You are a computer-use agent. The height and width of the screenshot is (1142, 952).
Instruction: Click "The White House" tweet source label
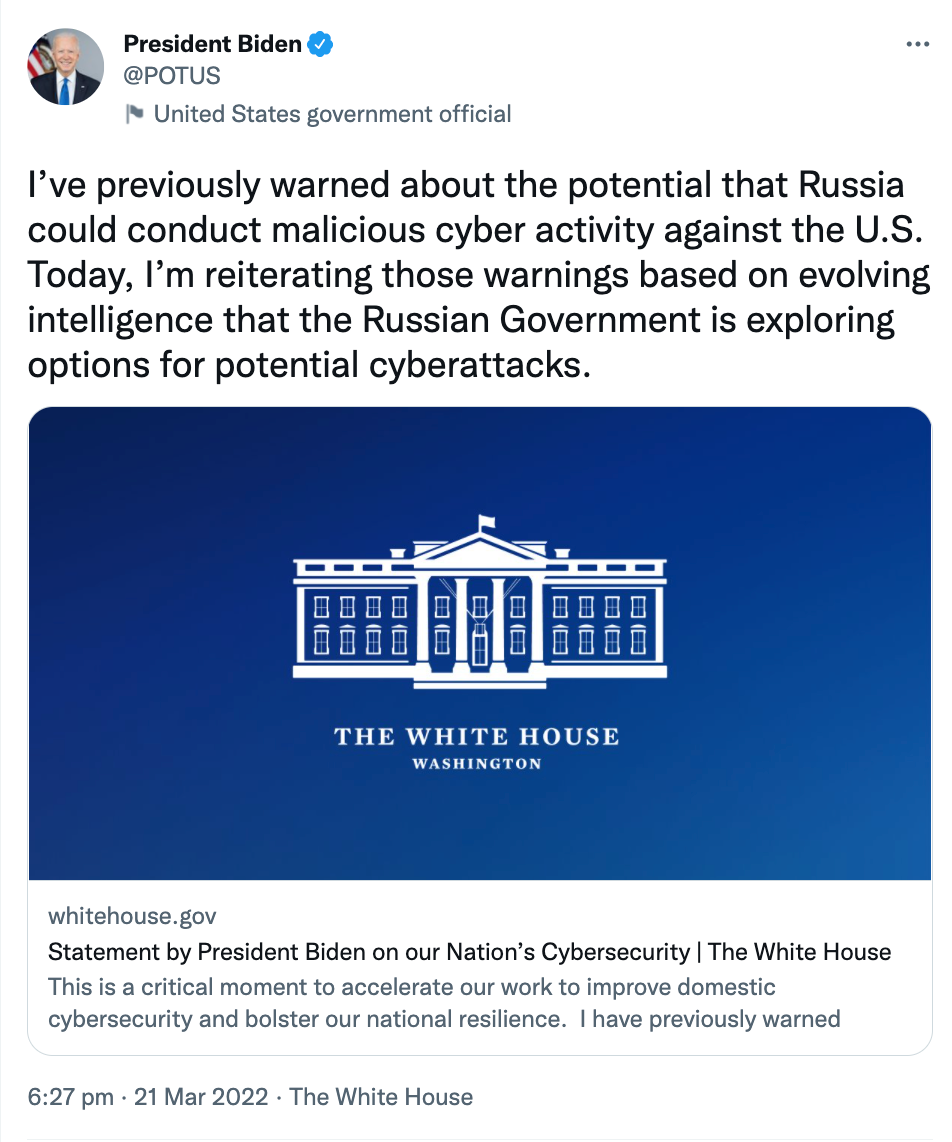click(x=381, y=1097)
